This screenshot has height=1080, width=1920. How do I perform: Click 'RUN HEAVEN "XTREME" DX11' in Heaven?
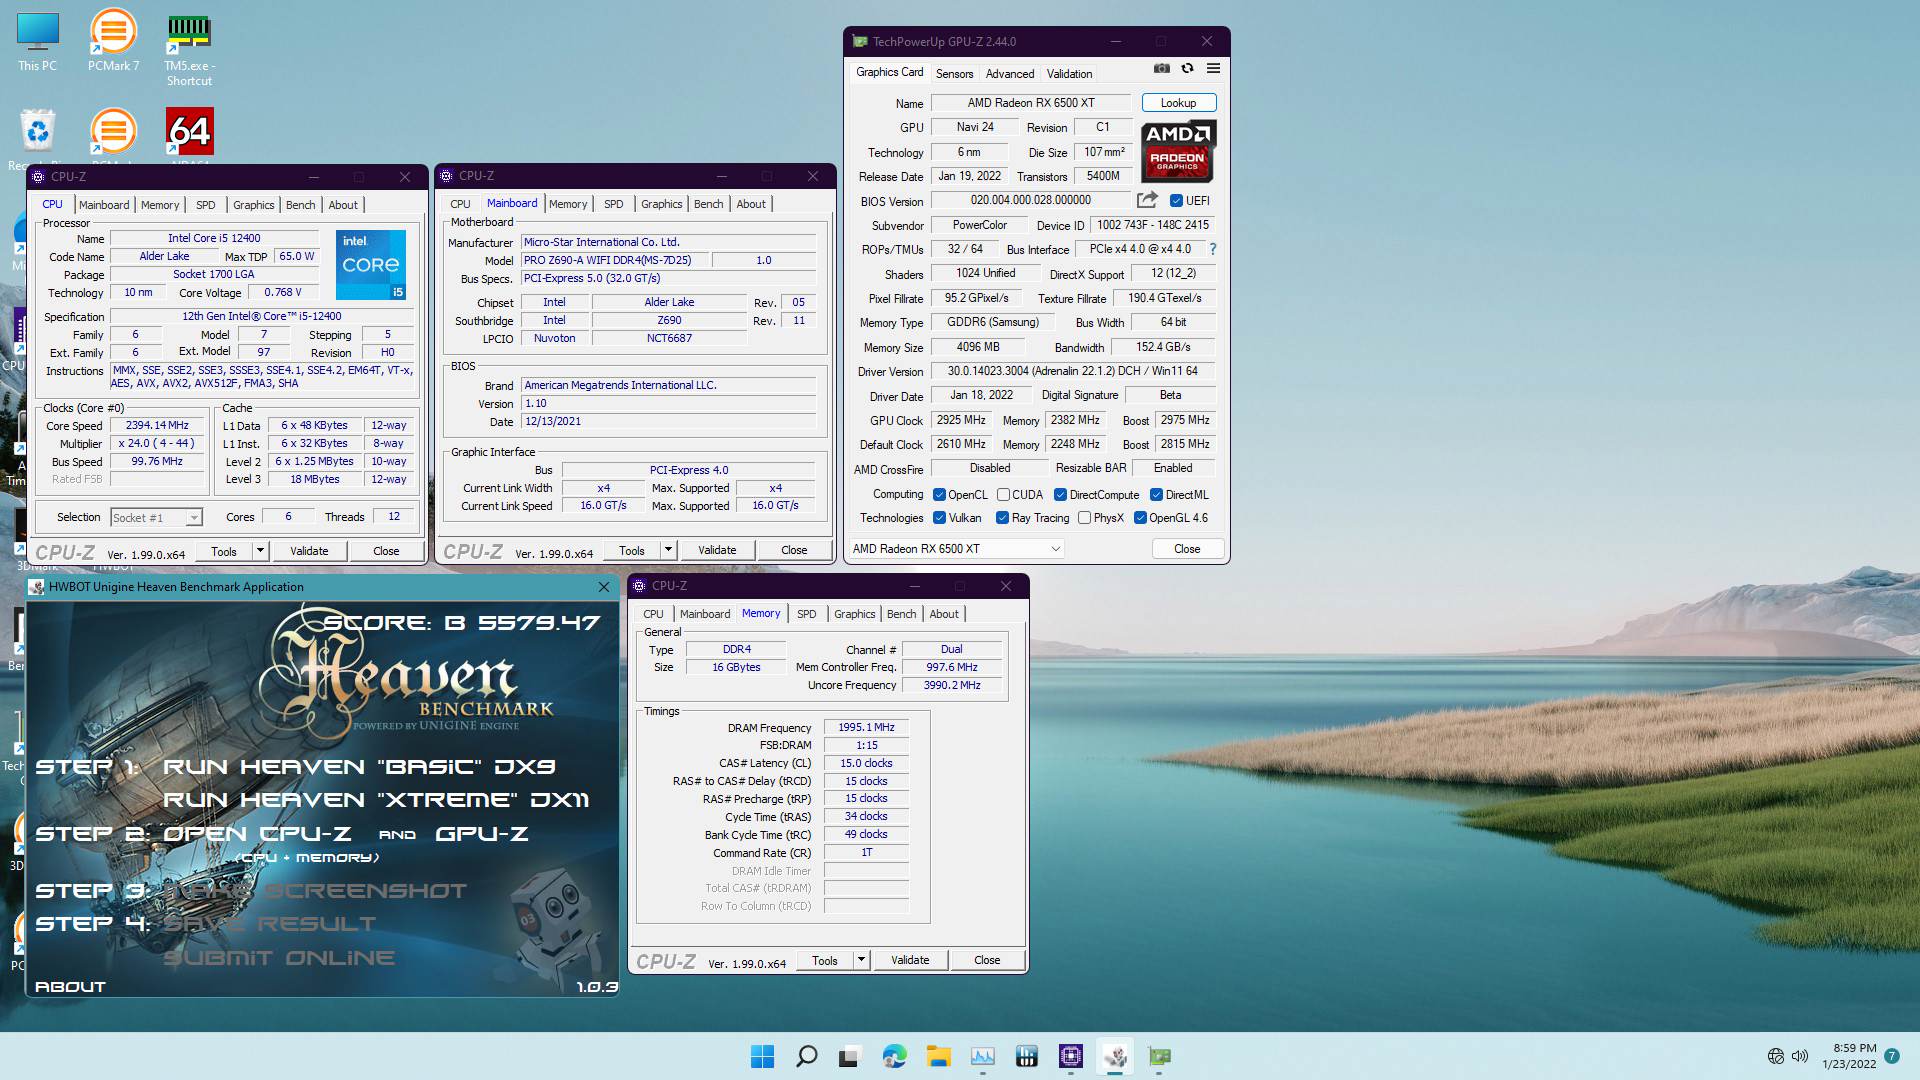click(x=376, y=800)
